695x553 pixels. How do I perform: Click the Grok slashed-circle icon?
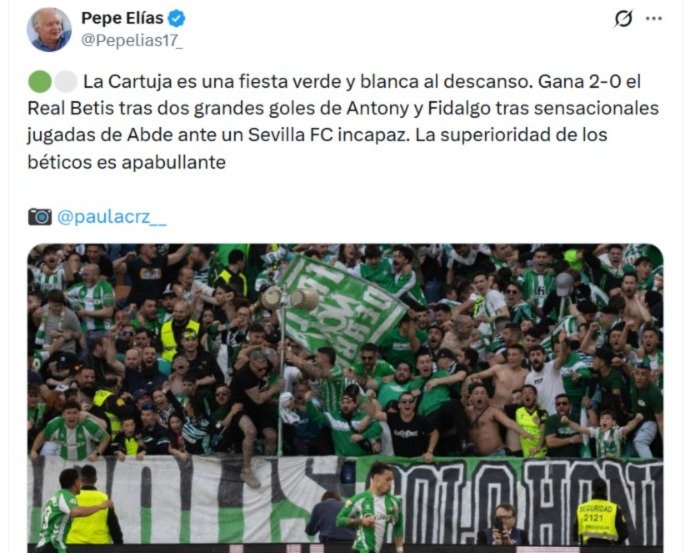[624, 19]
